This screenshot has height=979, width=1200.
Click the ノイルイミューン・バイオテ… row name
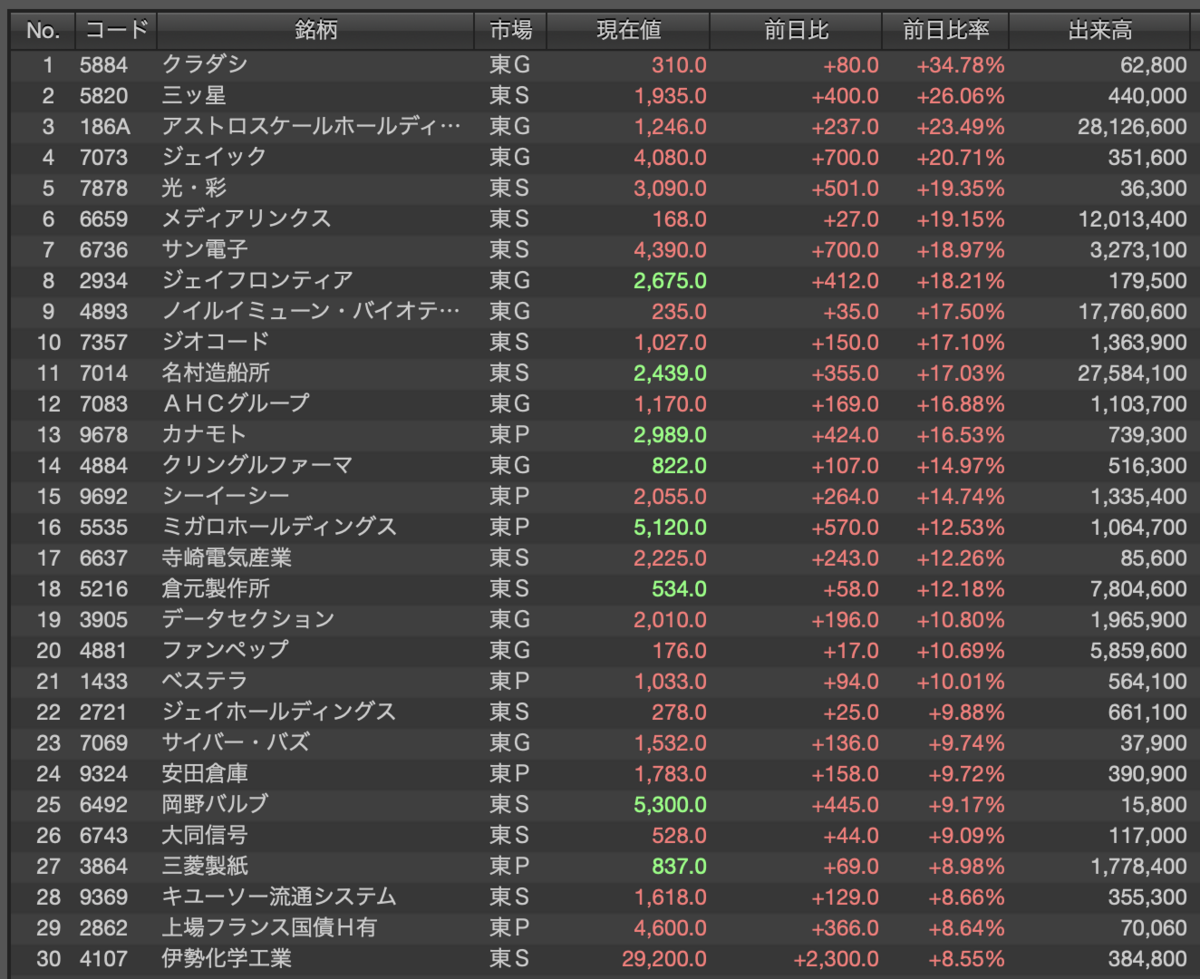(x=312, y=312)
